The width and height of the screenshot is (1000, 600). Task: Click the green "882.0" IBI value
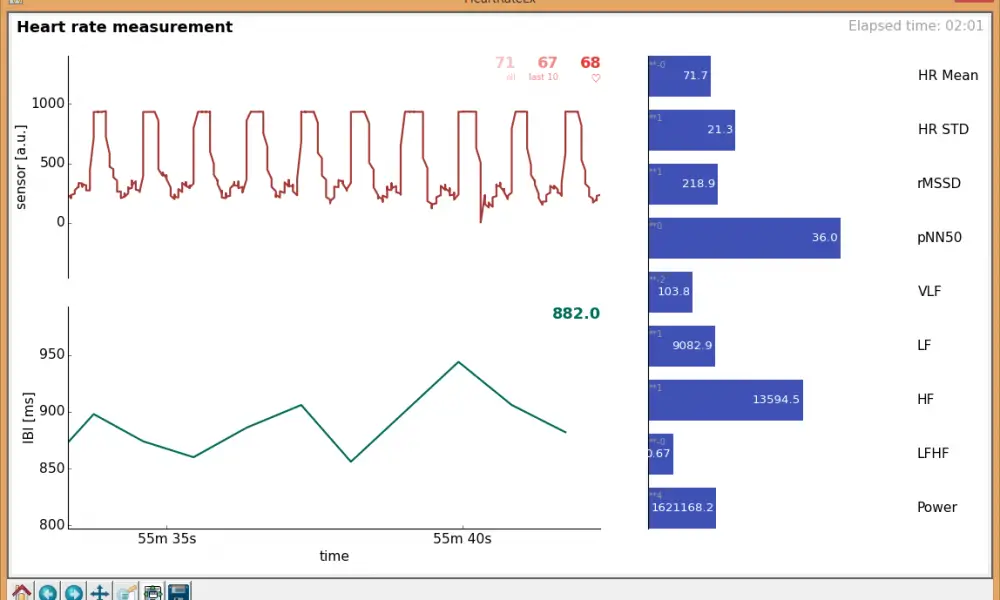click(x=576, y=313)
